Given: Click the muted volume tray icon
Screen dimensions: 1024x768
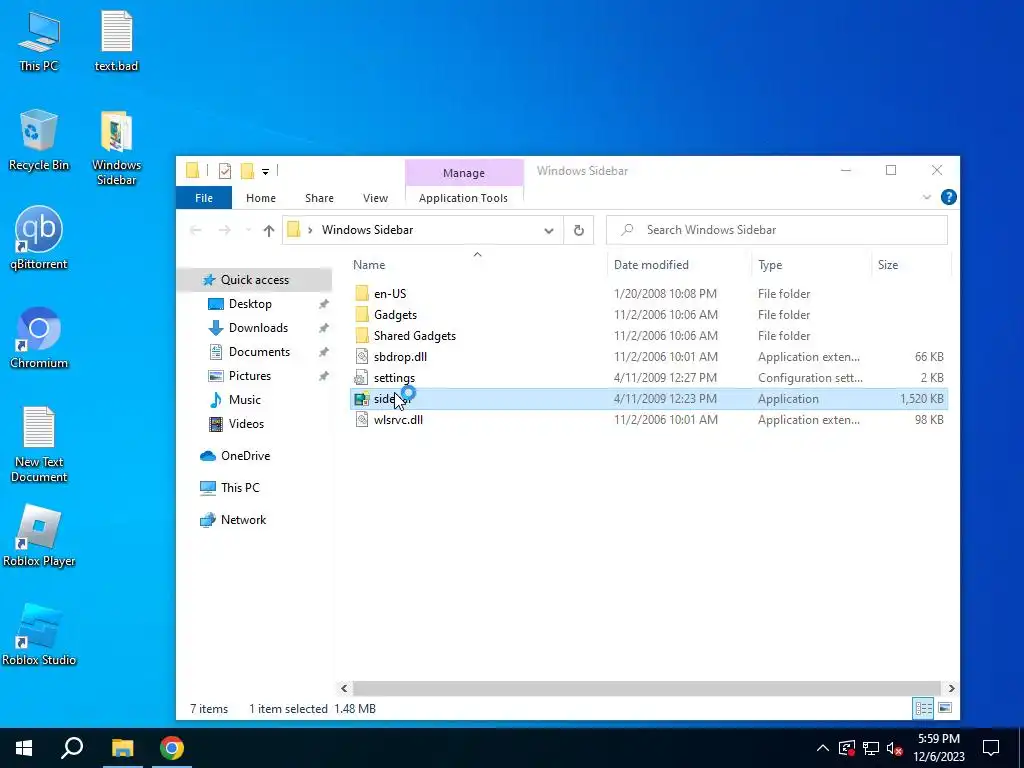Looking at the screenshot, I should click(x=894, y=748).
